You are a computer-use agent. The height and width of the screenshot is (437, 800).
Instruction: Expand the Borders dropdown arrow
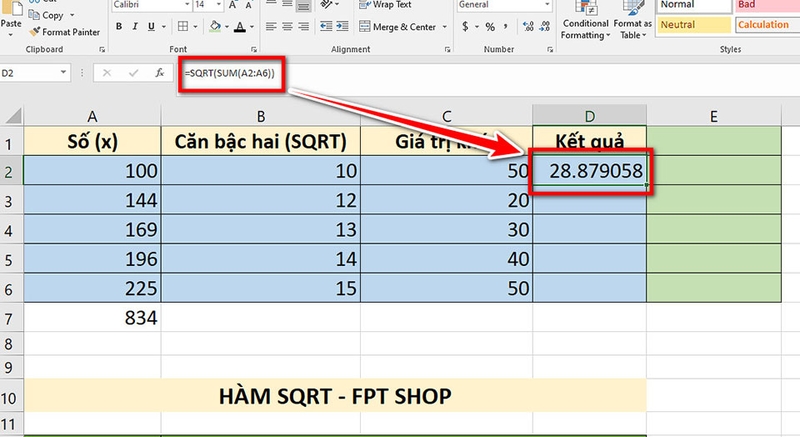[x=195, y=27]
